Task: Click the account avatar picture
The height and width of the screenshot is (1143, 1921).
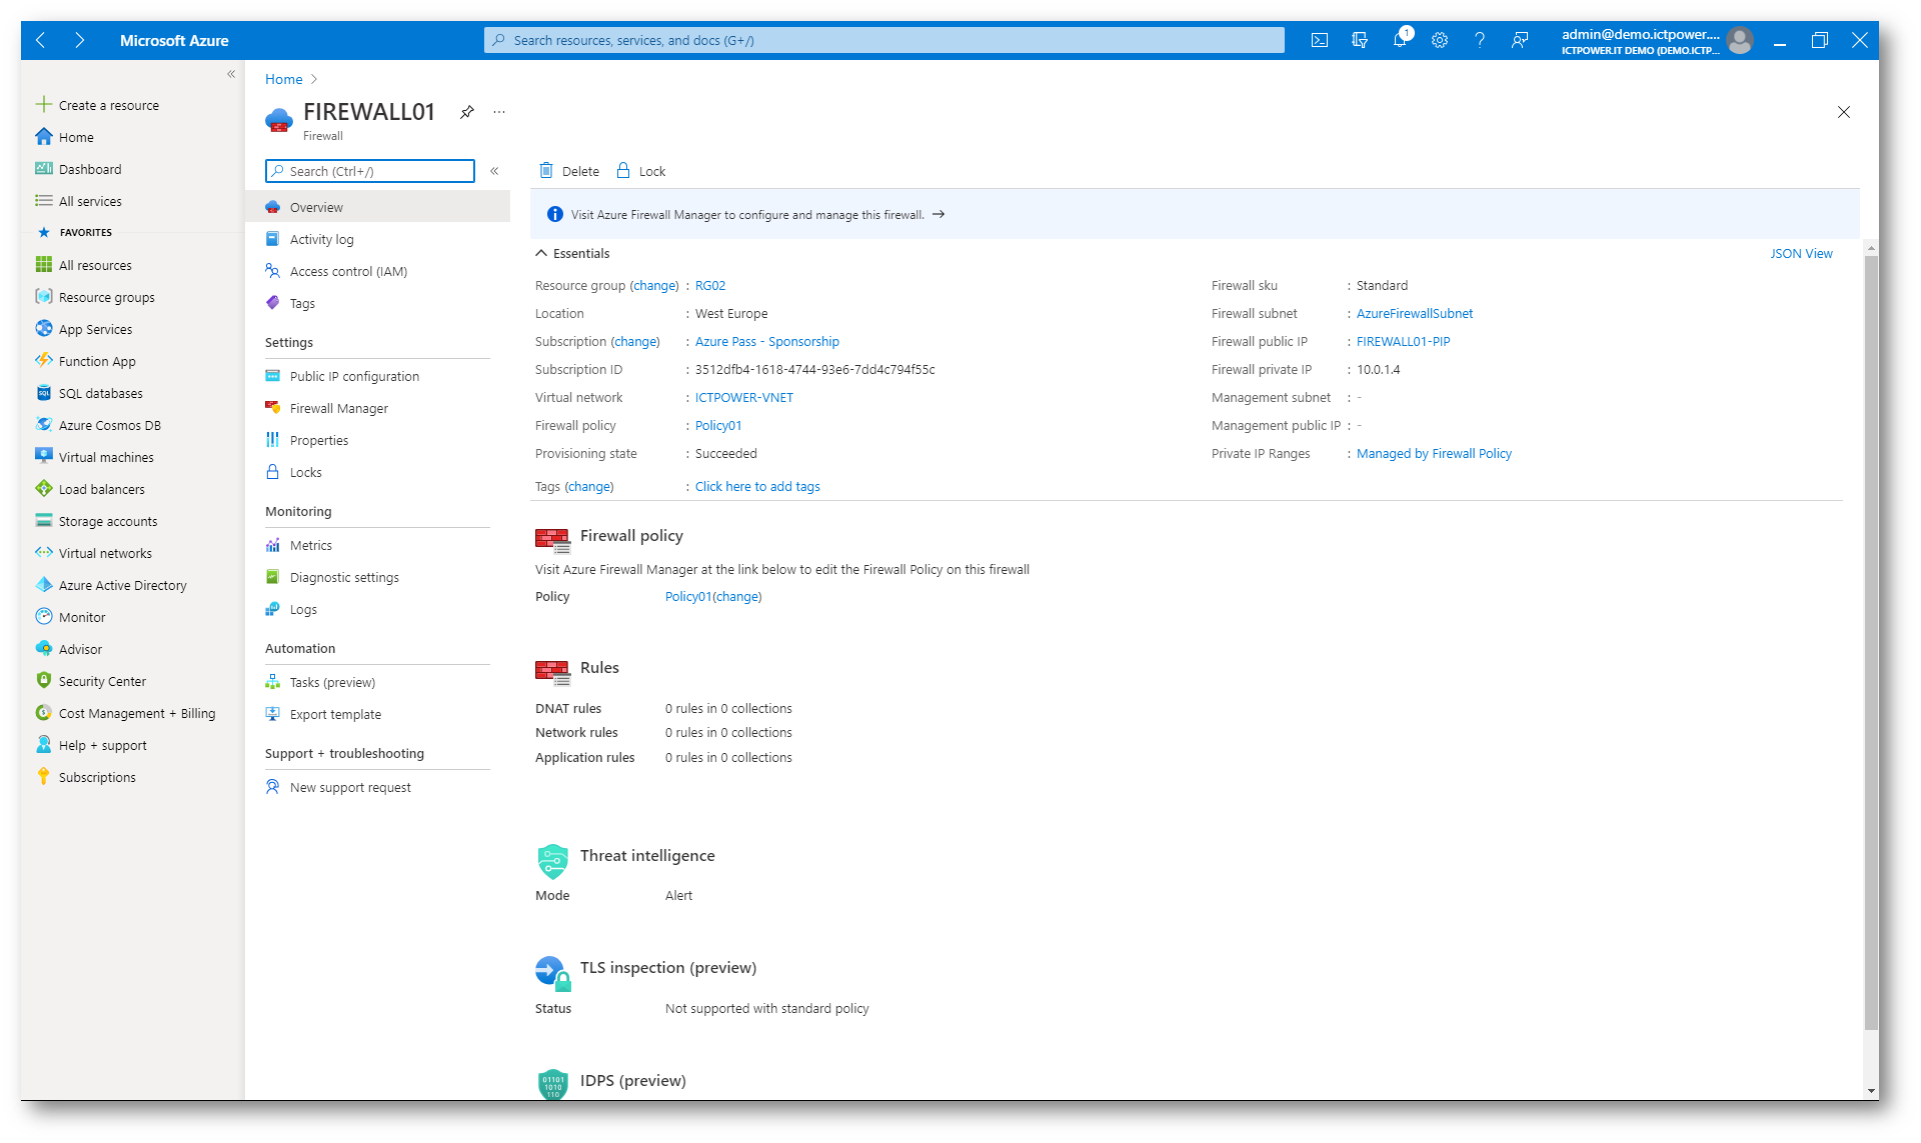Action: tap(1739, 40)
